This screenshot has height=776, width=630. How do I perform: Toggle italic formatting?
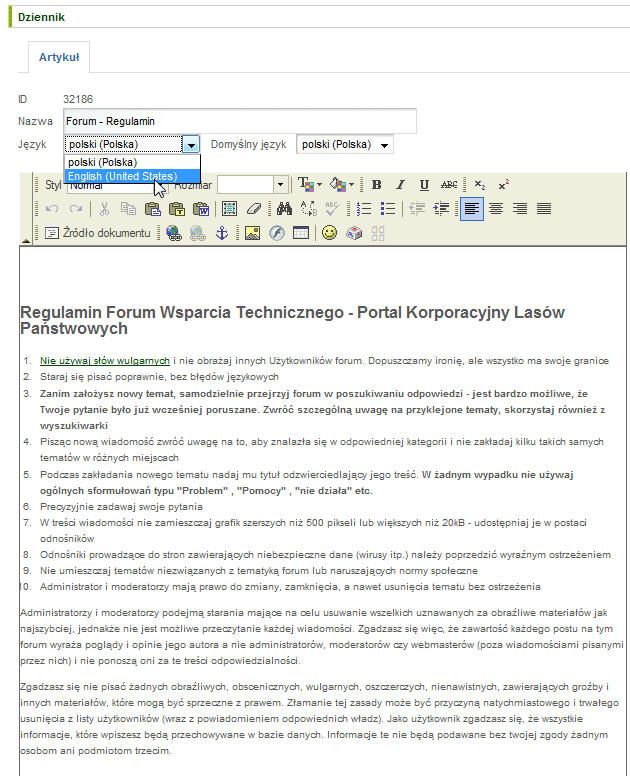[400, 185]
